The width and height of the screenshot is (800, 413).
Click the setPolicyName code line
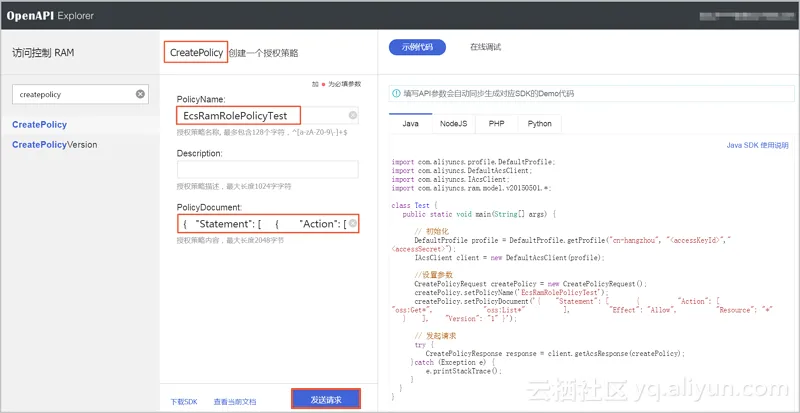(512, 293)
